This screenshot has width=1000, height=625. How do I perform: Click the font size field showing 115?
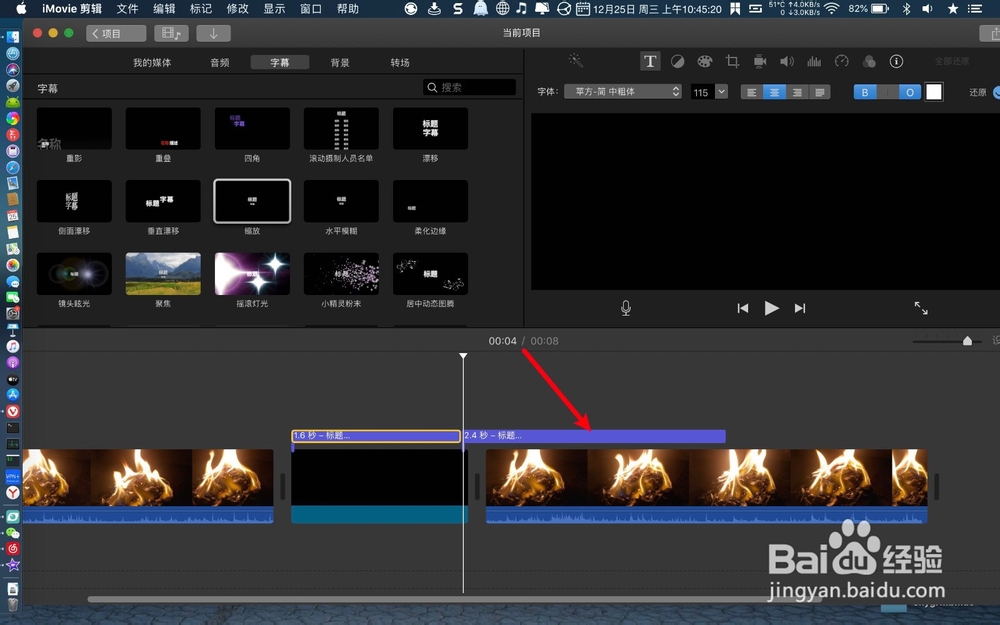coord(702,92)
